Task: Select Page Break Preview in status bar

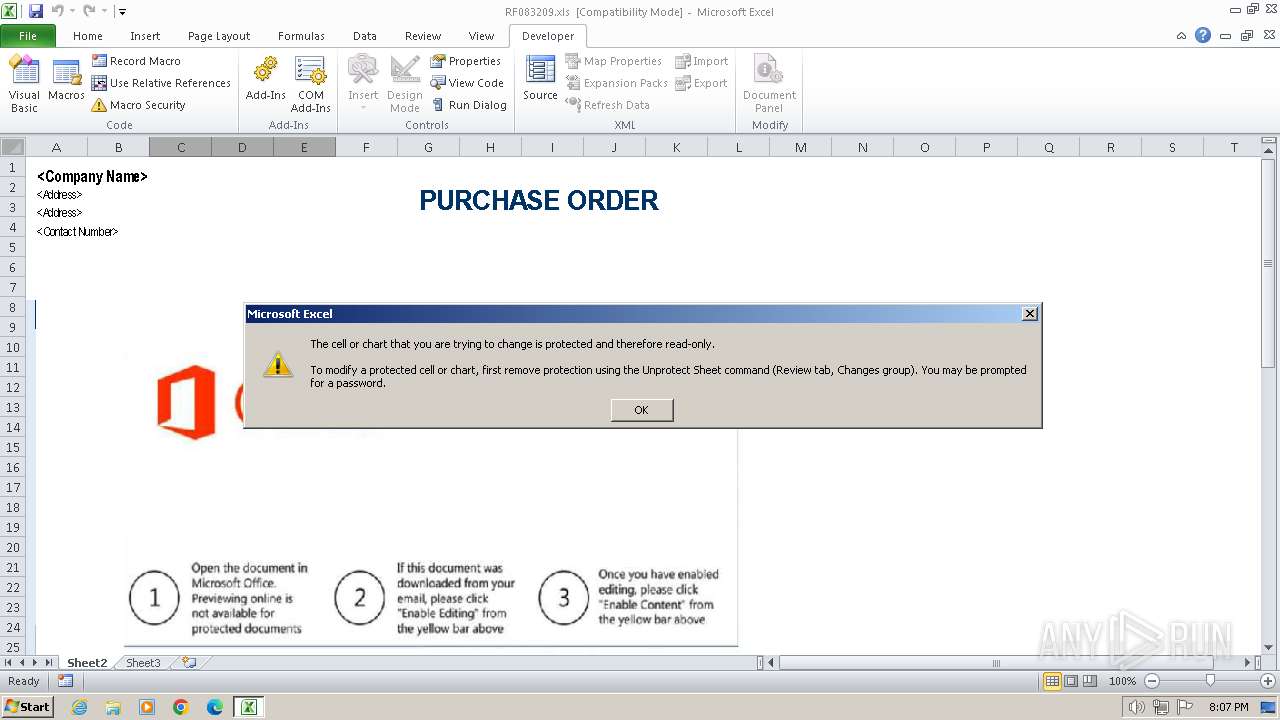Action: coord(1090,681)
